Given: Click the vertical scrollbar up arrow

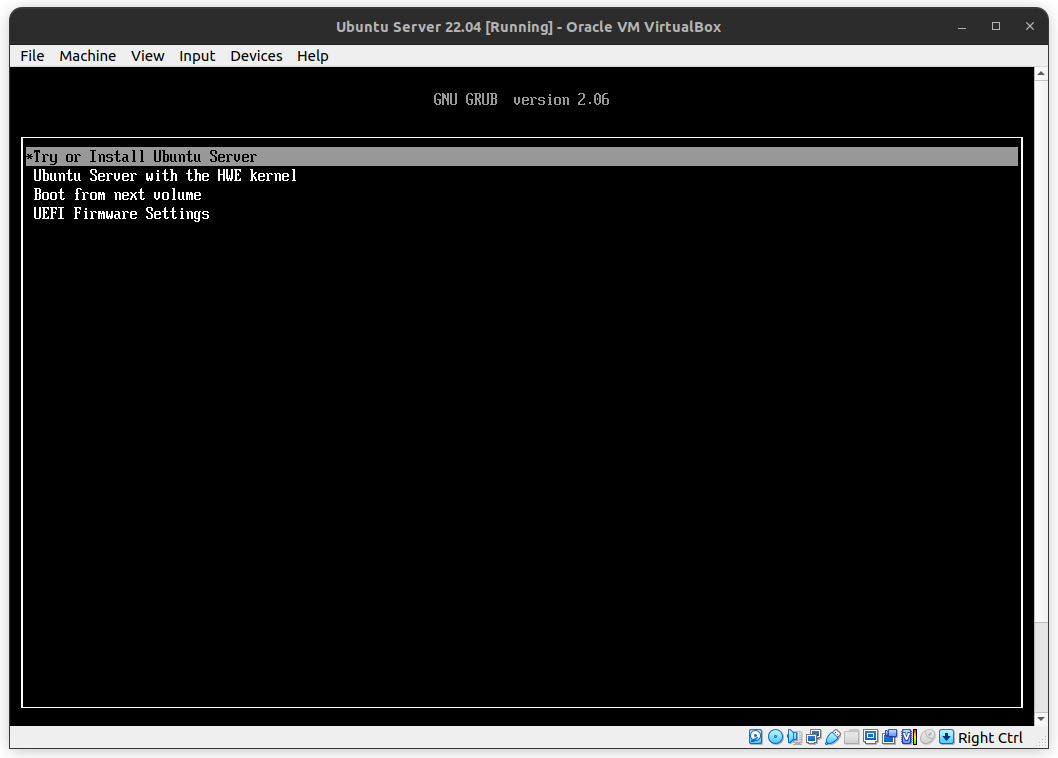Looking at the screenshot, I should [1041, 73].
